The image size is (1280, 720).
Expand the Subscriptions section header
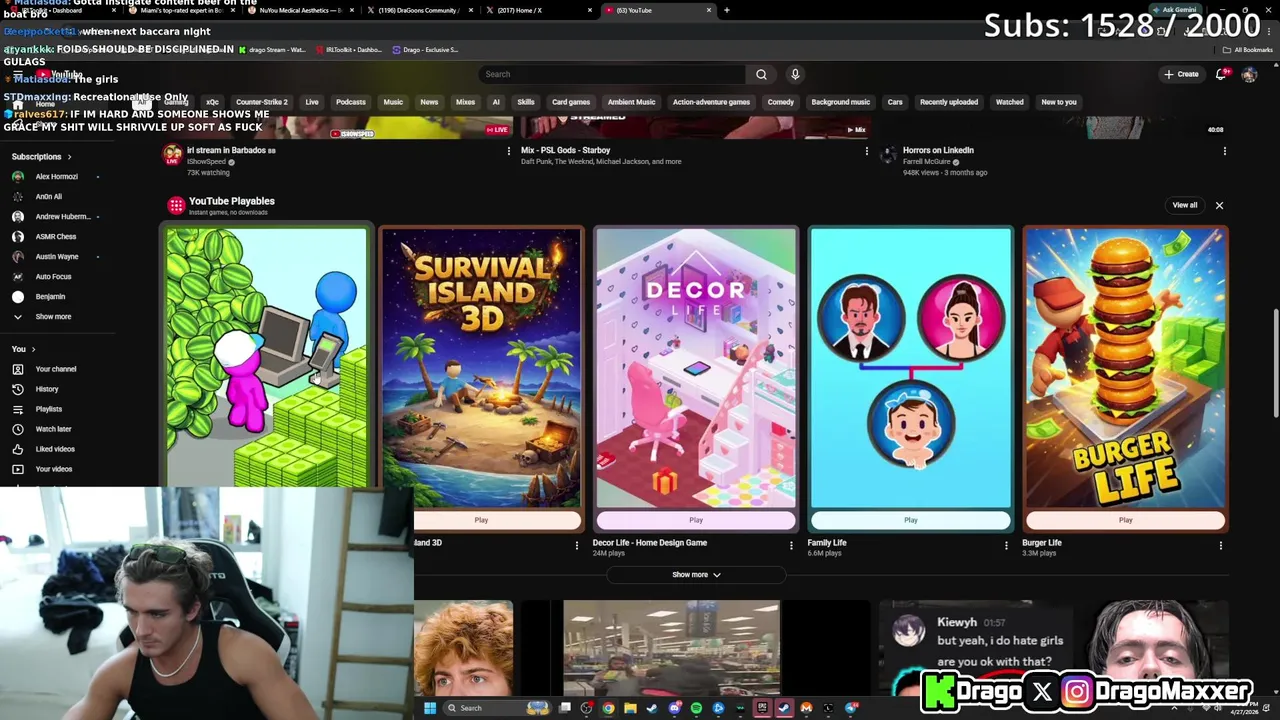[41, 157]
